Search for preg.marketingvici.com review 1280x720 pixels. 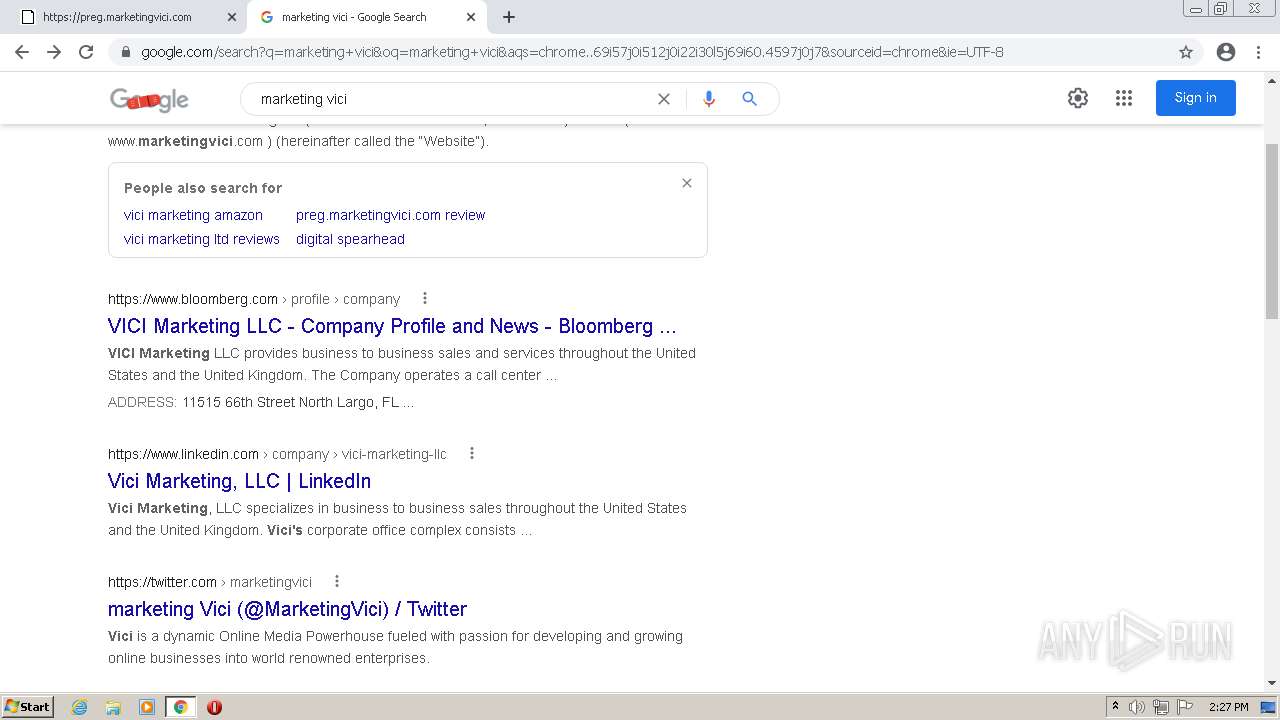point(390,215)
